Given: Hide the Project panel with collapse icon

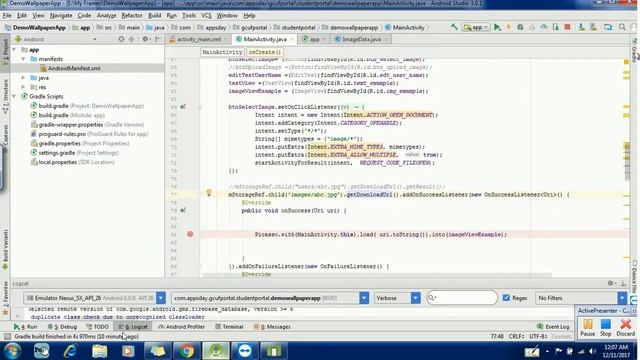Looking at the screenshot, I should click(x=158, y=39).
